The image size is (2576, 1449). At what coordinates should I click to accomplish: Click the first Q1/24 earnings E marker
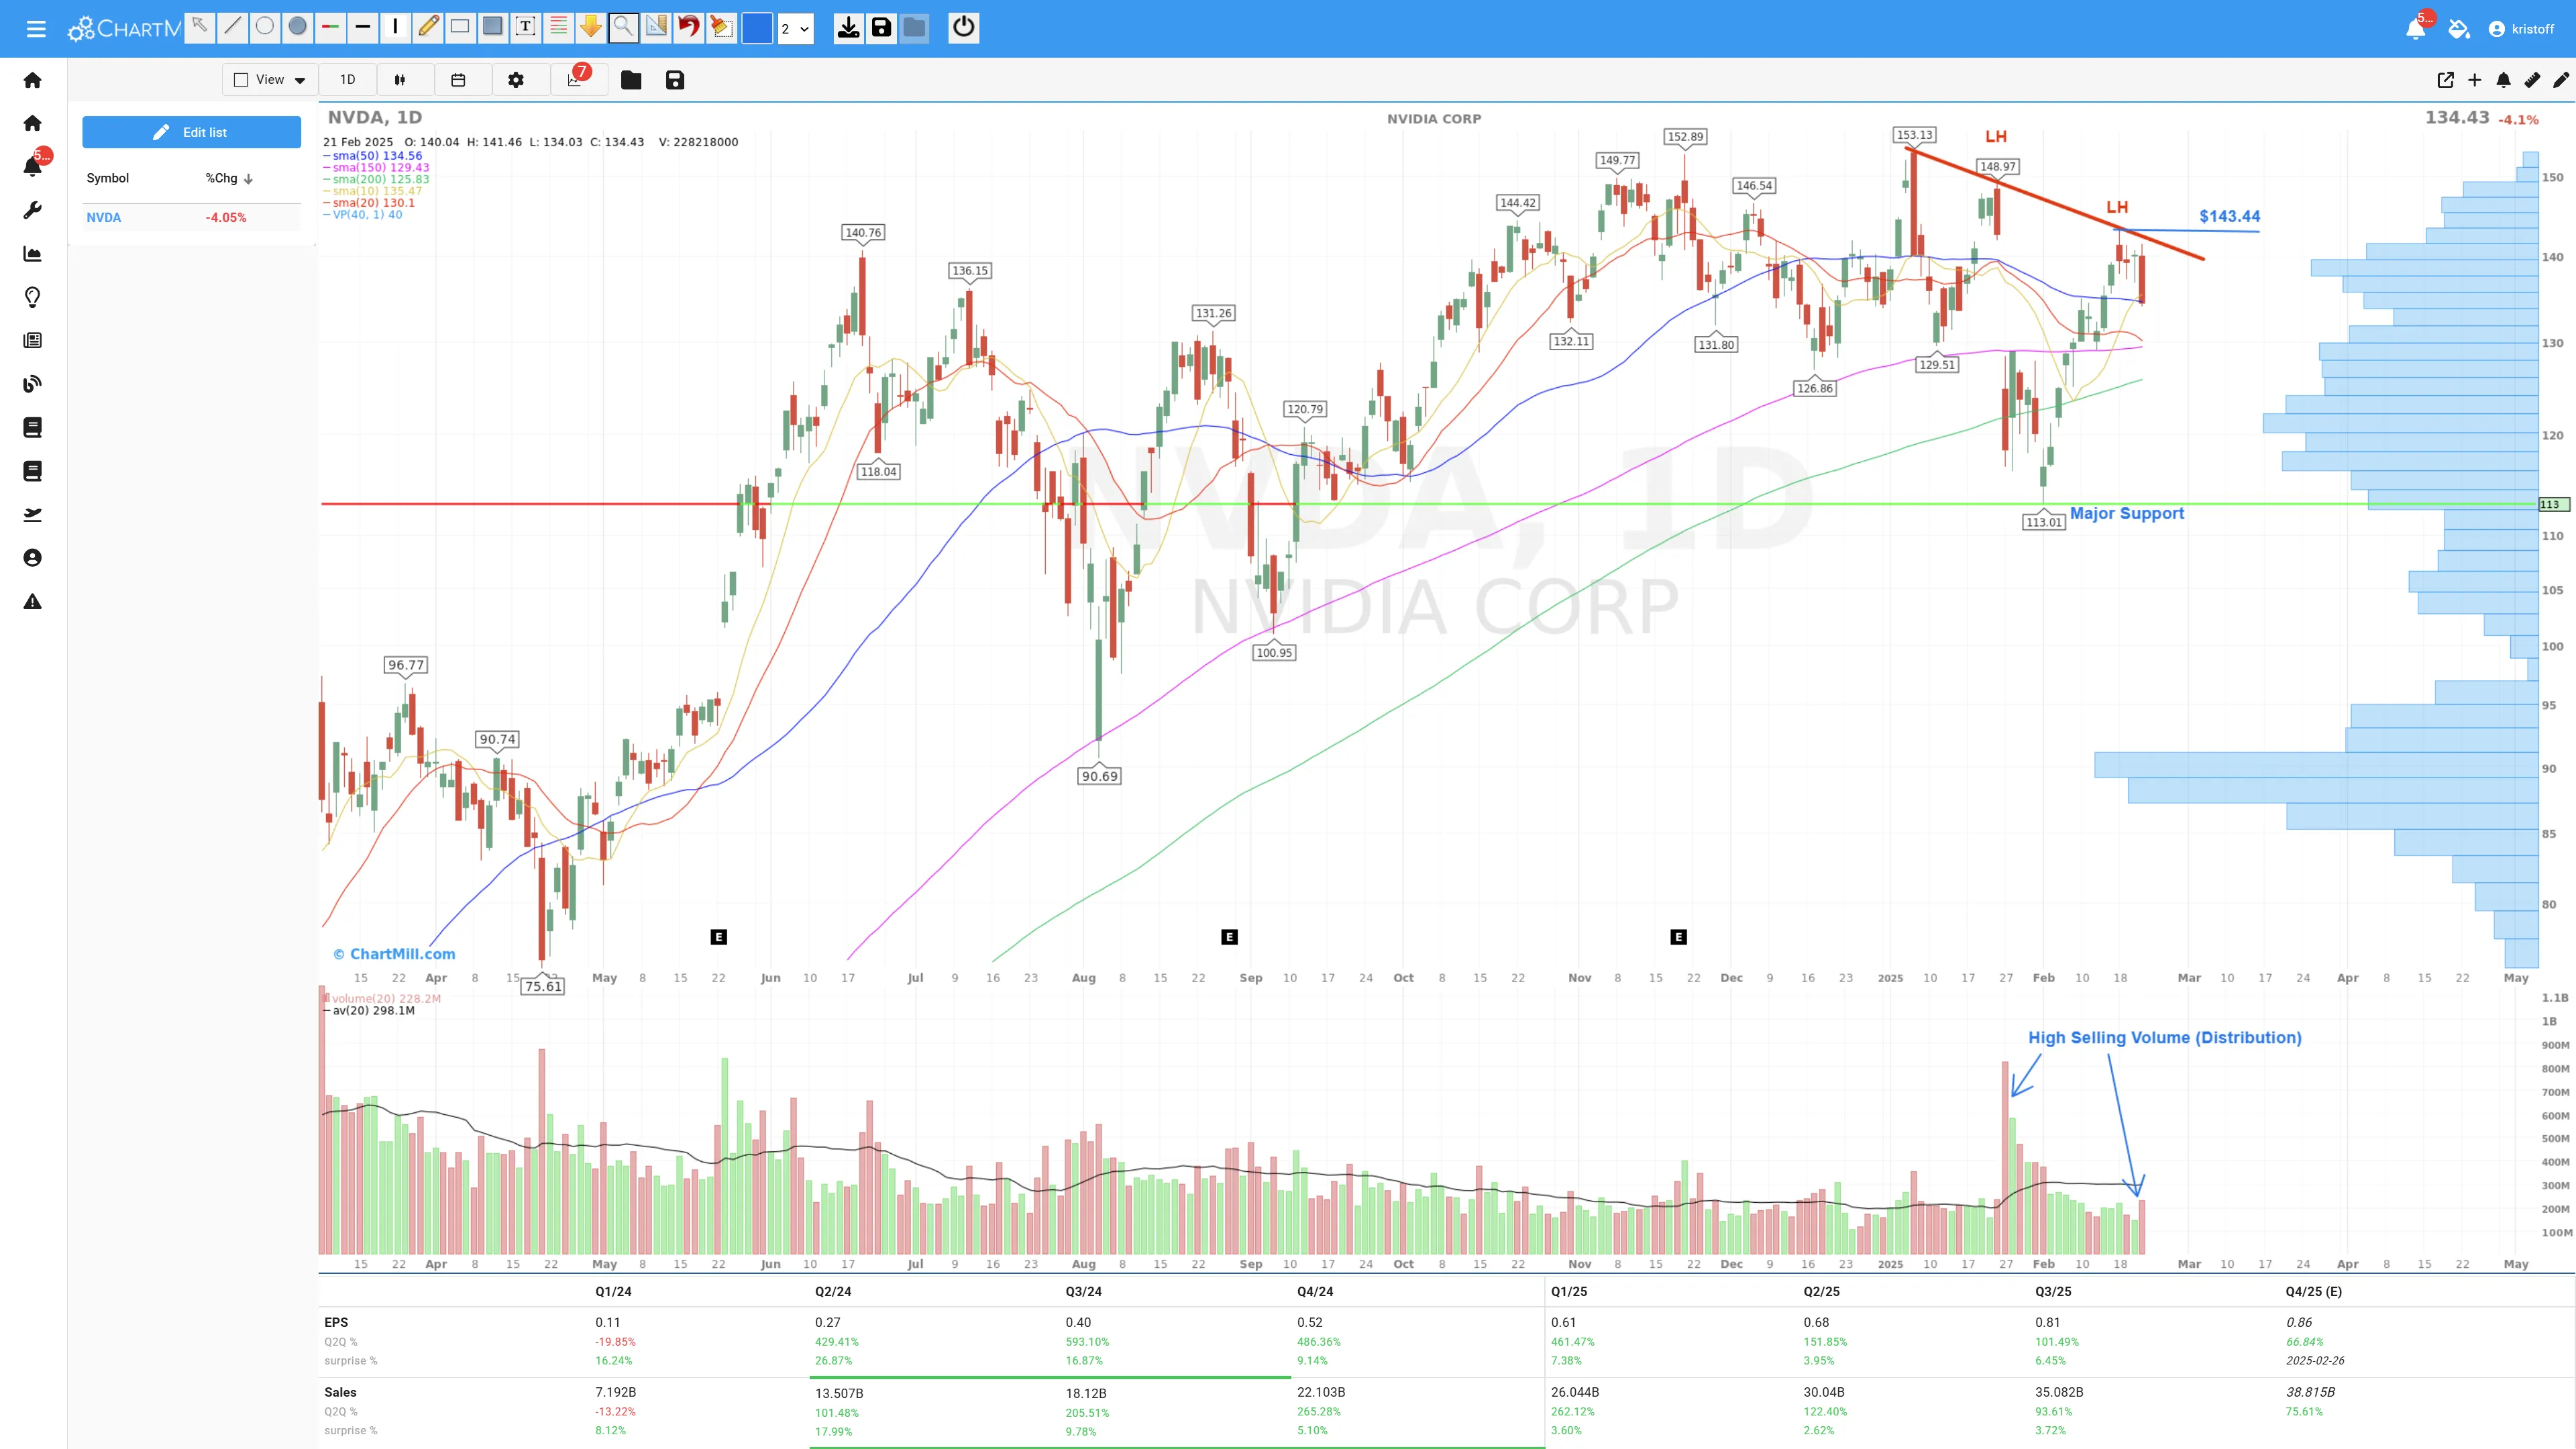click(718, 937)
